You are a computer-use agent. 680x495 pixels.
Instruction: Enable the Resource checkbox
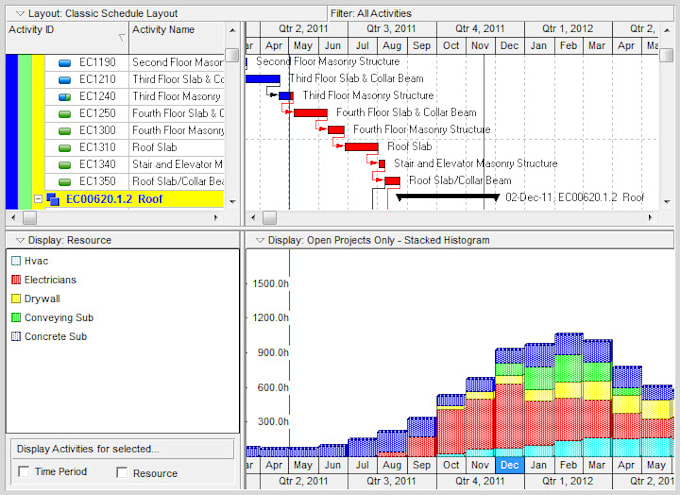pyautogui.click(x=122, y=472)
